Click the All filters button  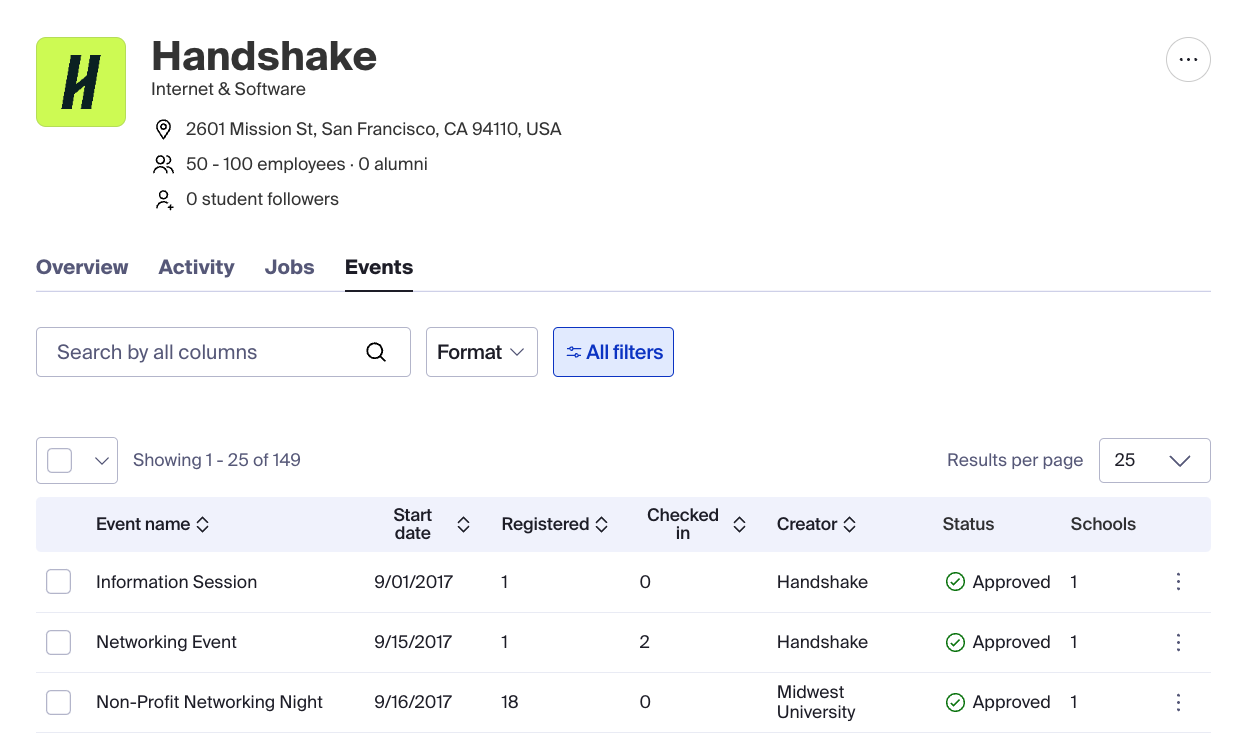click(x=613, y=352)
